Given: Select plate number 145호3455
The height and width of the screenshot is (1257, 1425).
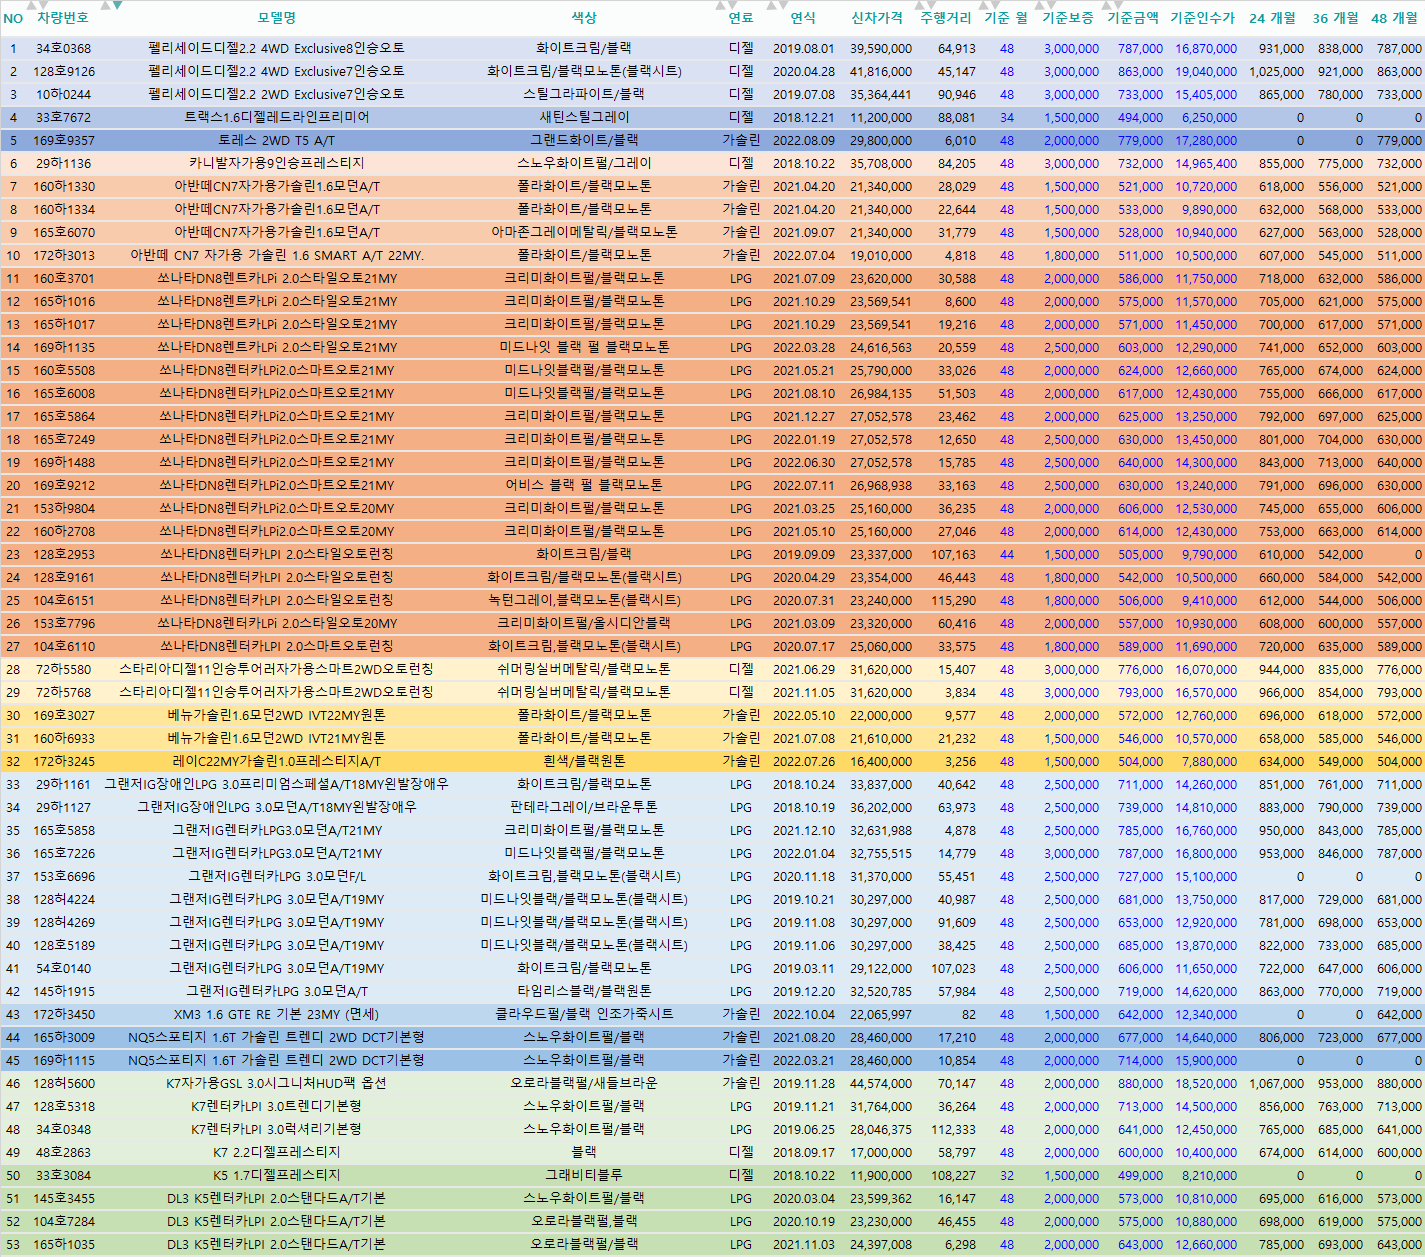Looking at the screenshot, I should click(x=64, y=1198).
